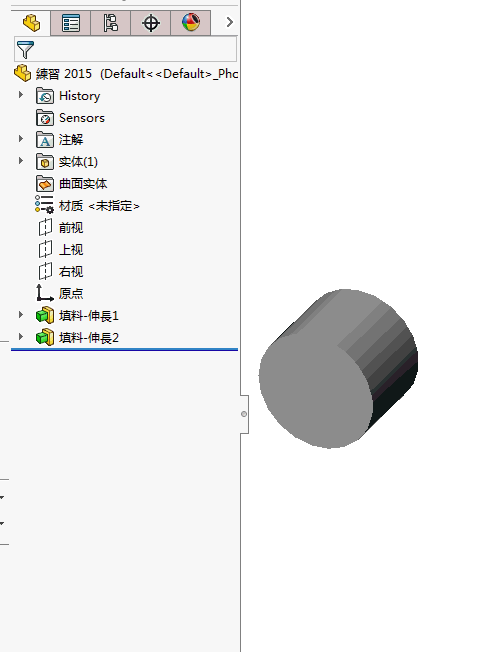Click the 上视 top plane icon

coord(45,249)
